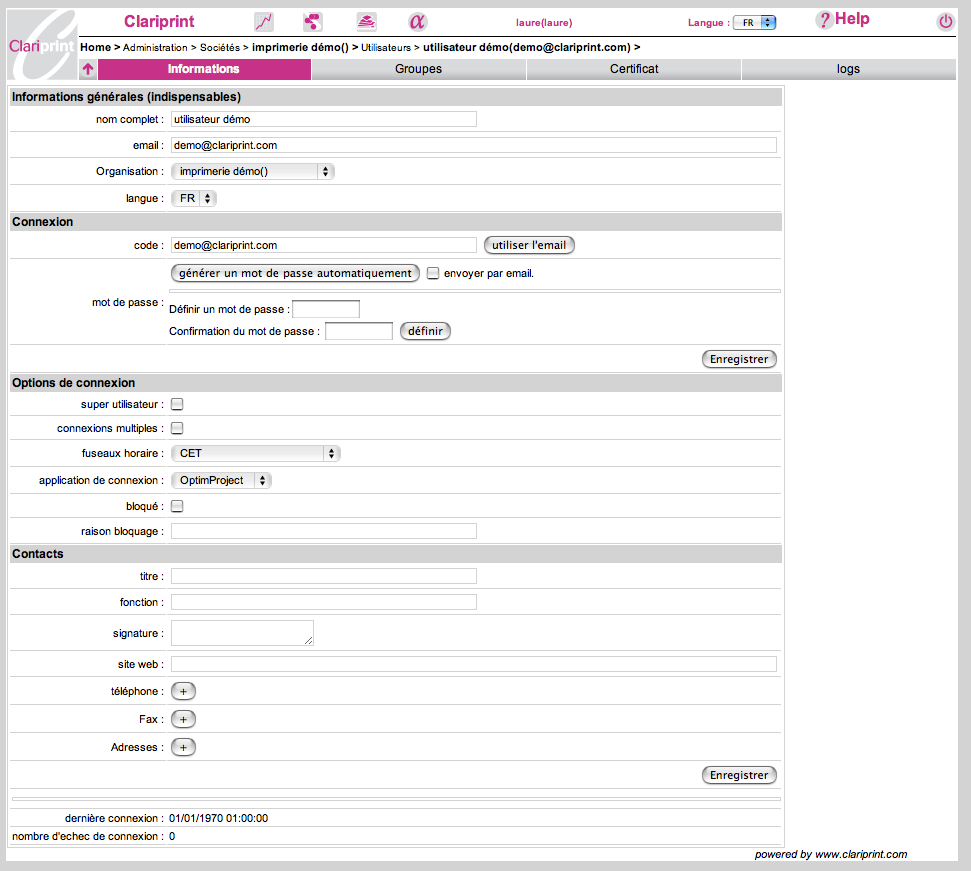The height and width of the screenshot is (871, 971).
Task: Click générer un mot de passe automatiquement
Action: (295, 273)
